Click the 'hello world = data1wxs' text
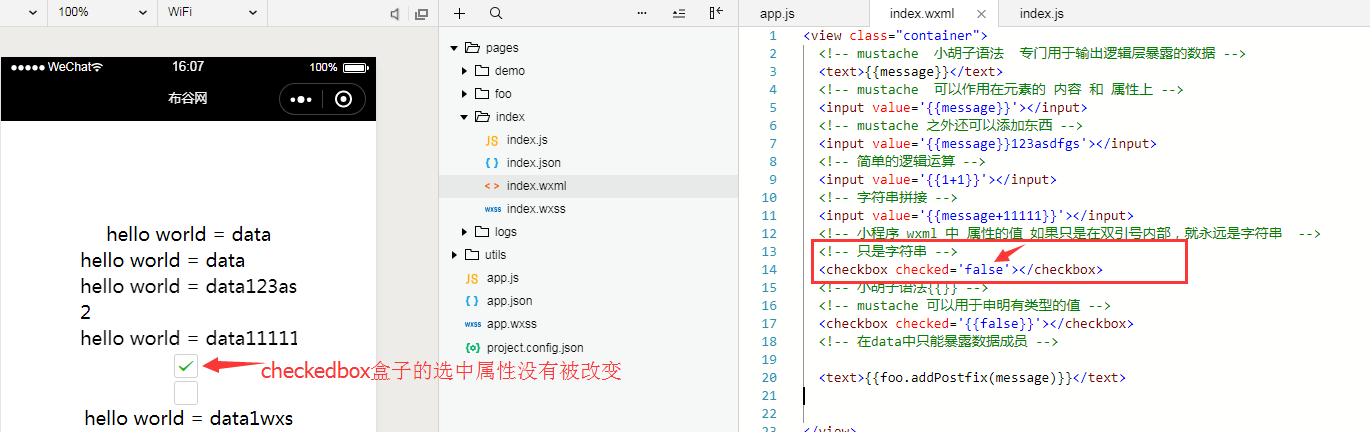The width and height of the screenshot is (1370, 432). pyautogui.click(x=189, y=418)
